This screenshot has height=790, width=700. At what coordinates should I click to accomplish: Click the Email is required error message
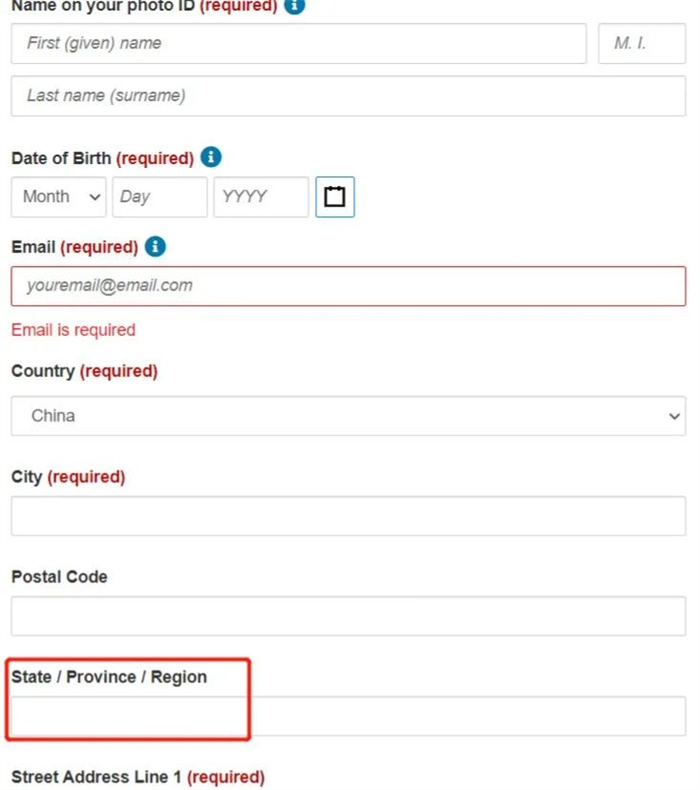(74, 330)
